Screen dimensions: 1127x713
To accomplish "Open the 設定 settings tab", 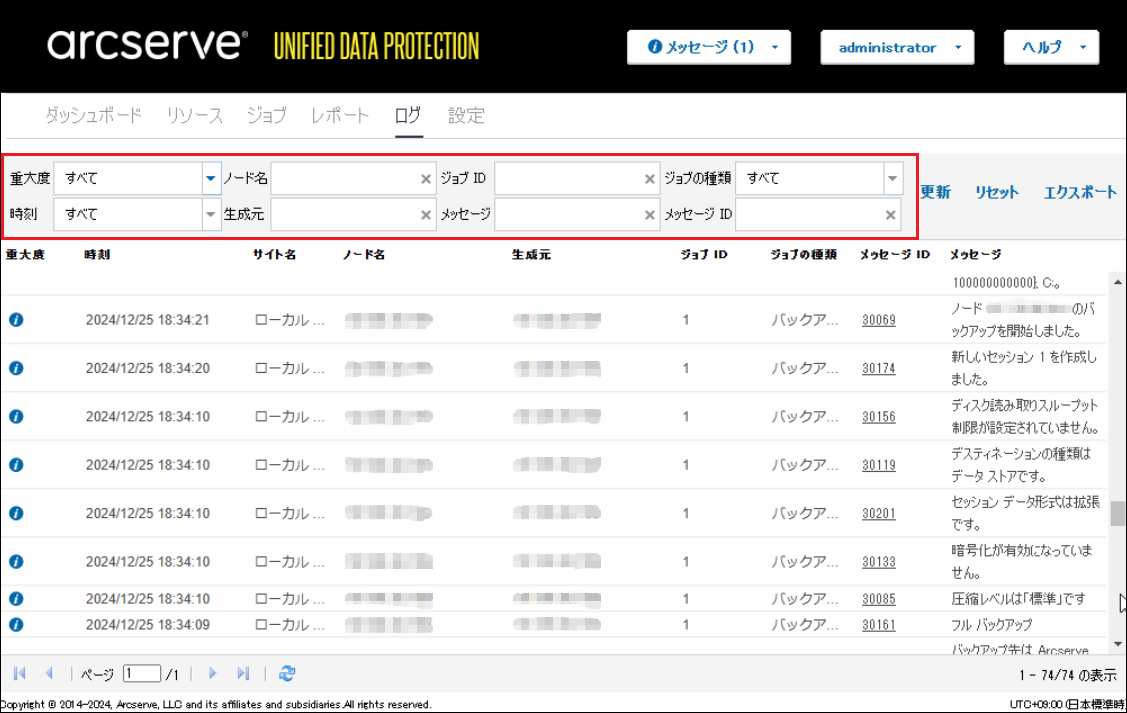I will 466,116.
